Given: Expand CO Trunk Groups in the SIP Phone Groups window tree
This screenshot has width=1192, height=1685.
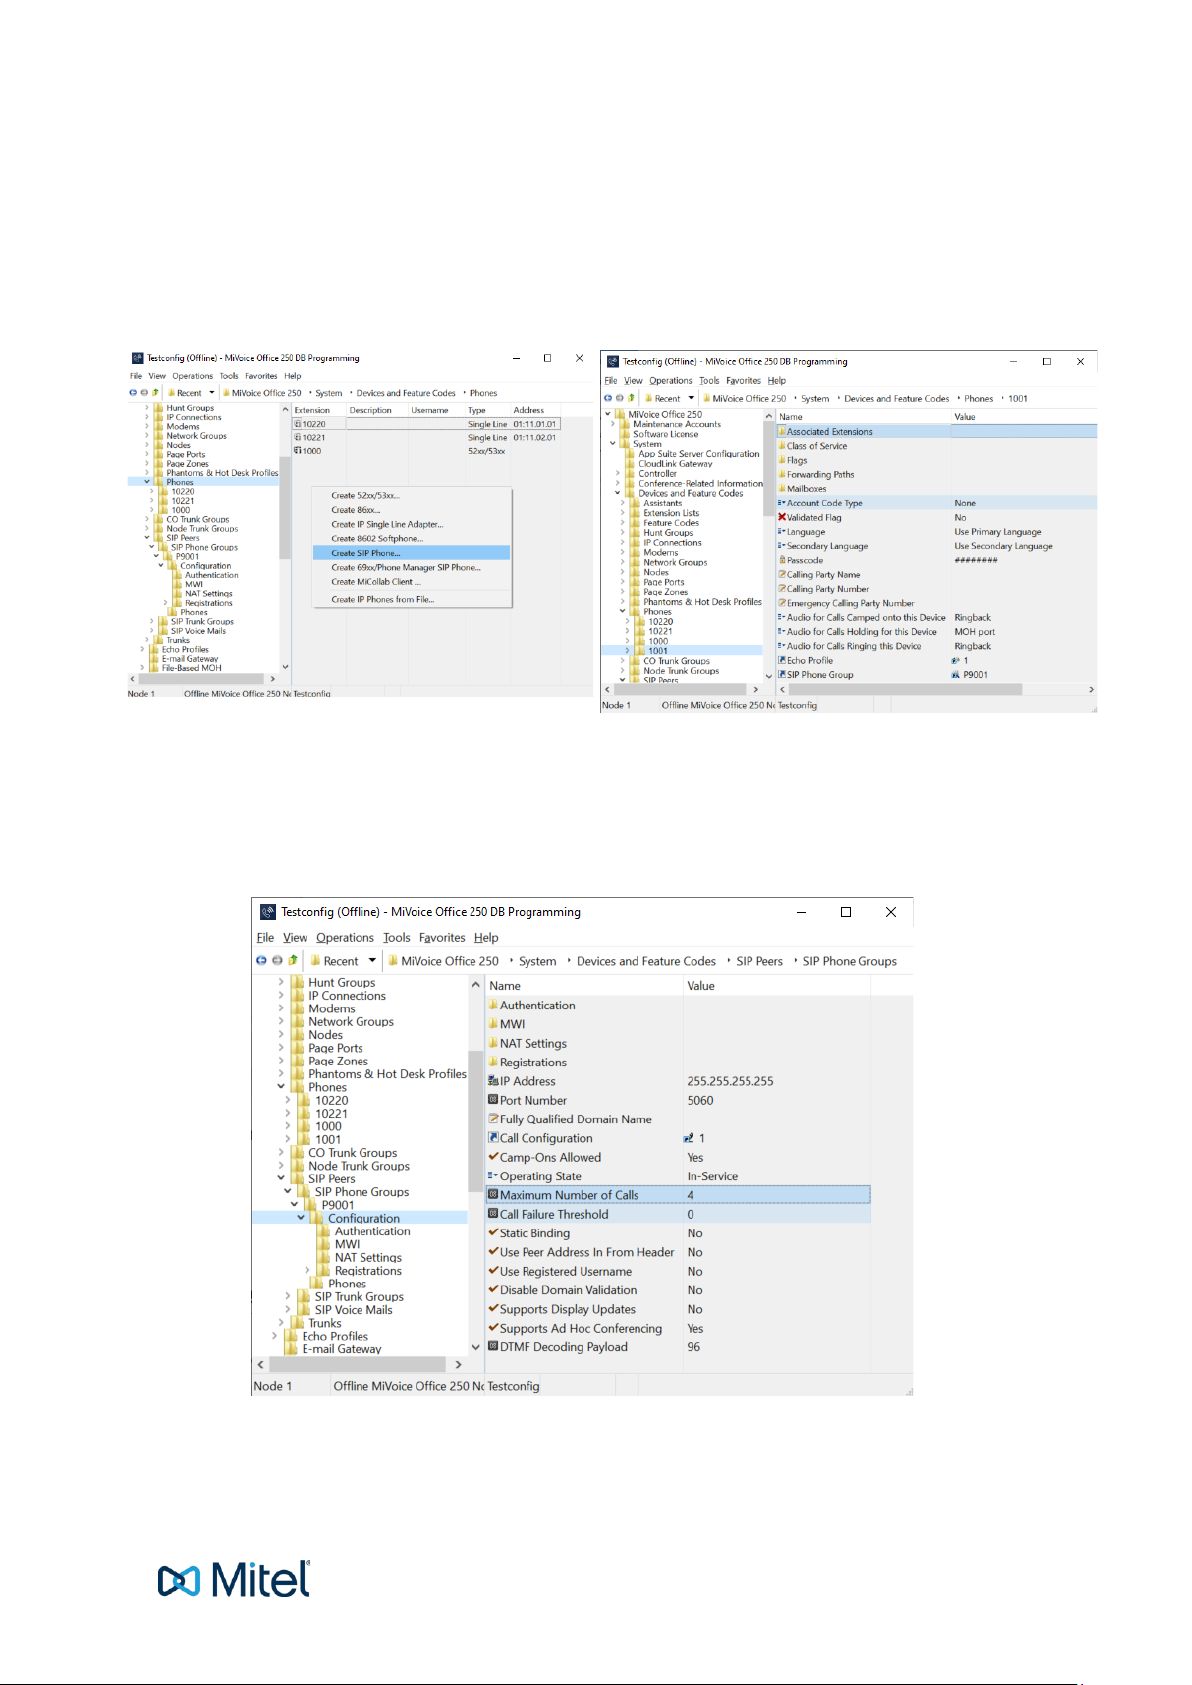Looking at the screenshot, I should pyautogui.click(x=281, y=1153).
